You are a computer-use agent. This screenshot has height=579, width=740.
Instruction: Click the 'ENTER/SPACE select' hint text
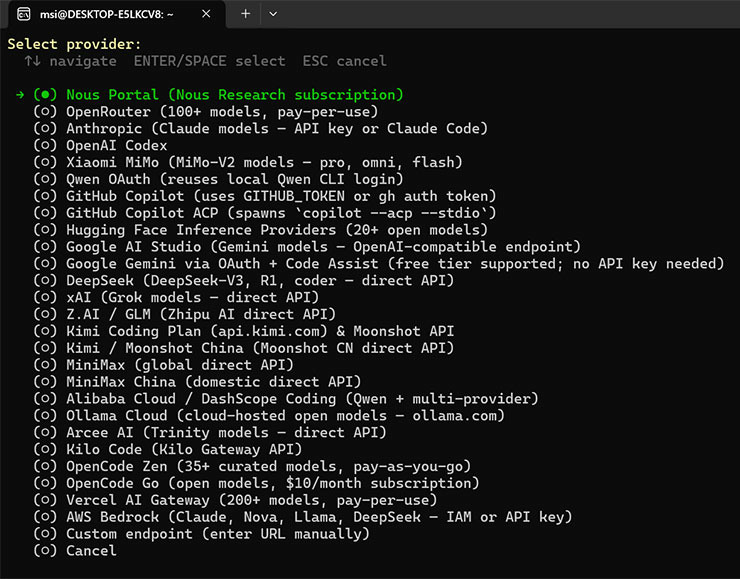pyautogui.click(x=210, y=61)
